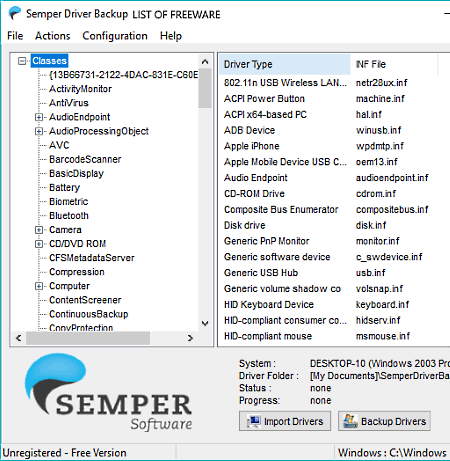The image size is (450, 461).
Task: Click the Unregistered - Free Version status
Action: pyautogui.click(x=64, y=453)
